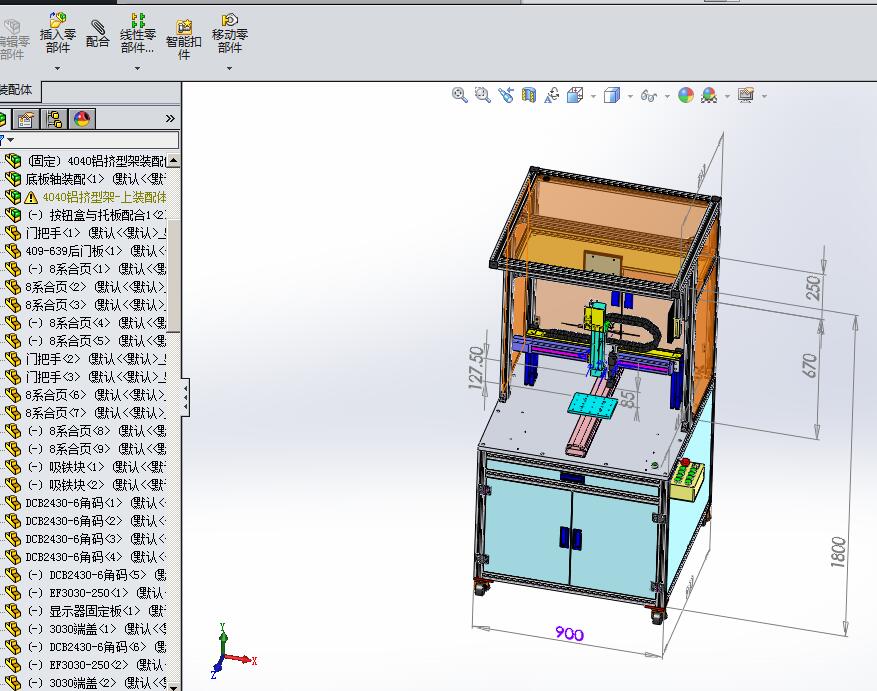Select the 670 dimension on the model
Viewport: 877px width, 691px height.
pyautogui.click(x=809, y=365)
